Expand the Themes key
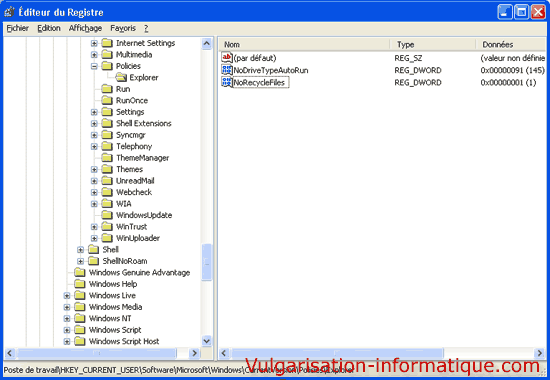The image size is (550, 380). coord(94,169)
